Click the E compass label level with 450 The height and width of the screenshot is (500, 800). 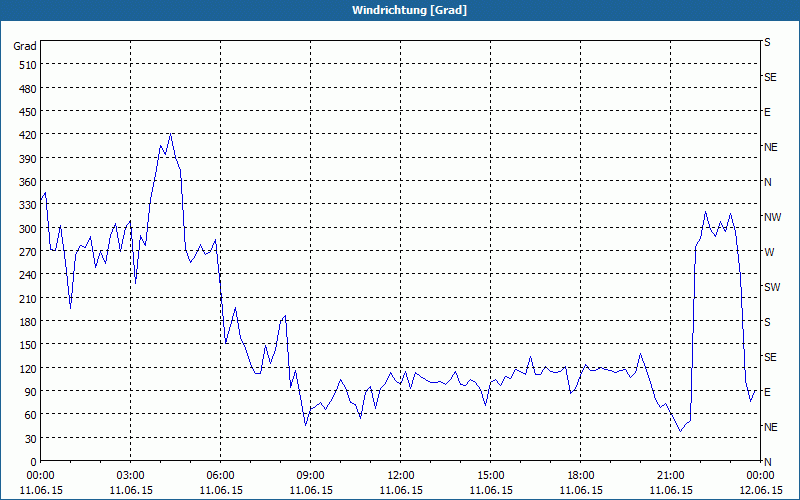click(767, 112)
